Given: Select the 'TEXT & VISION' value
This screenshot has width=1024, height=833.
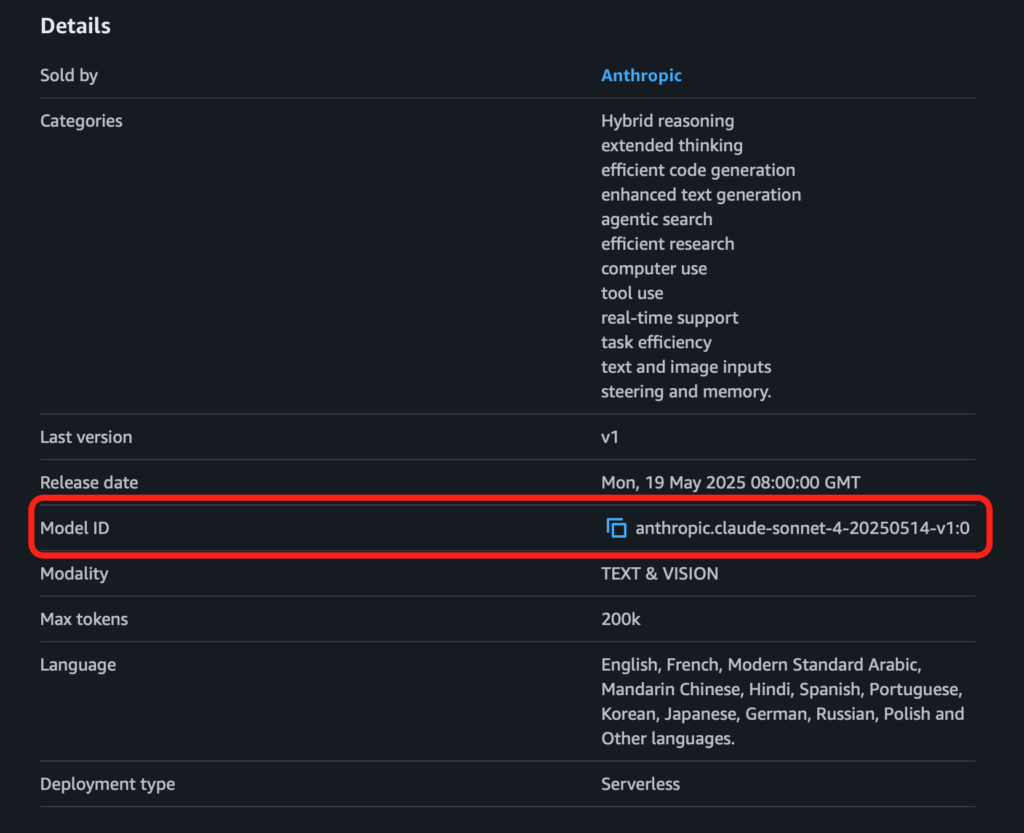Looking at the screenshot, I should [x=660, y=573].
